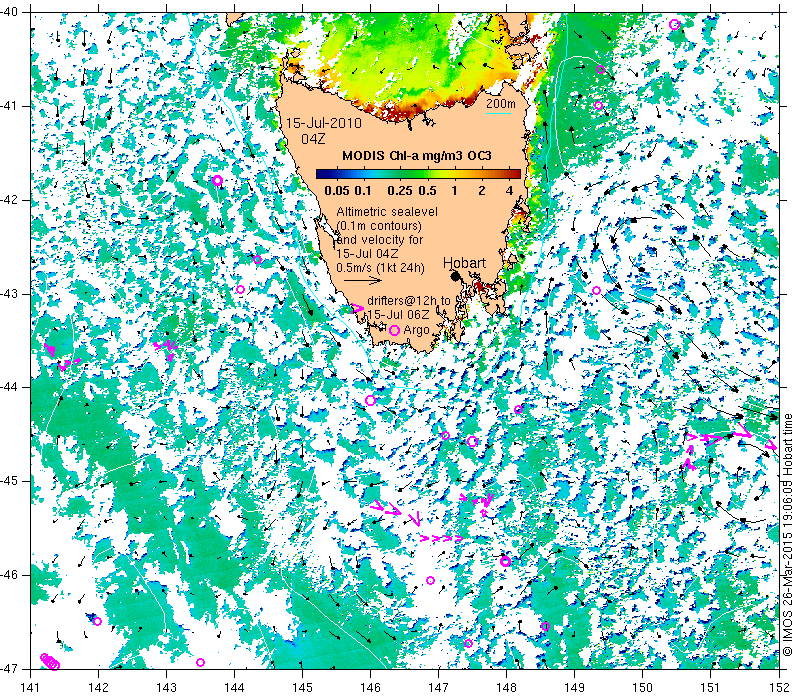
Task: Click the IMOS copyright timestamp text
Action: point(788,535)
